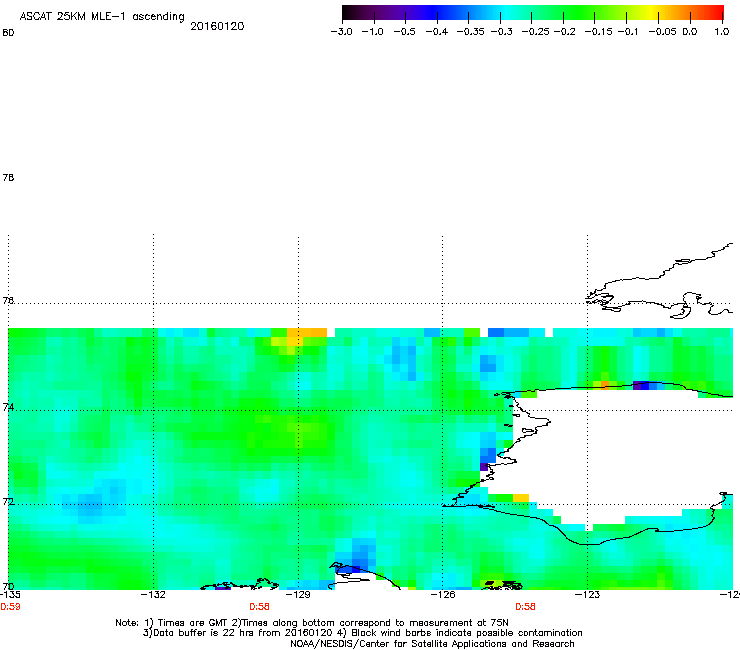Viewport: 740px width, 650px height.
Task: Click the "74" latitude axis label
Action: [8, 407]
